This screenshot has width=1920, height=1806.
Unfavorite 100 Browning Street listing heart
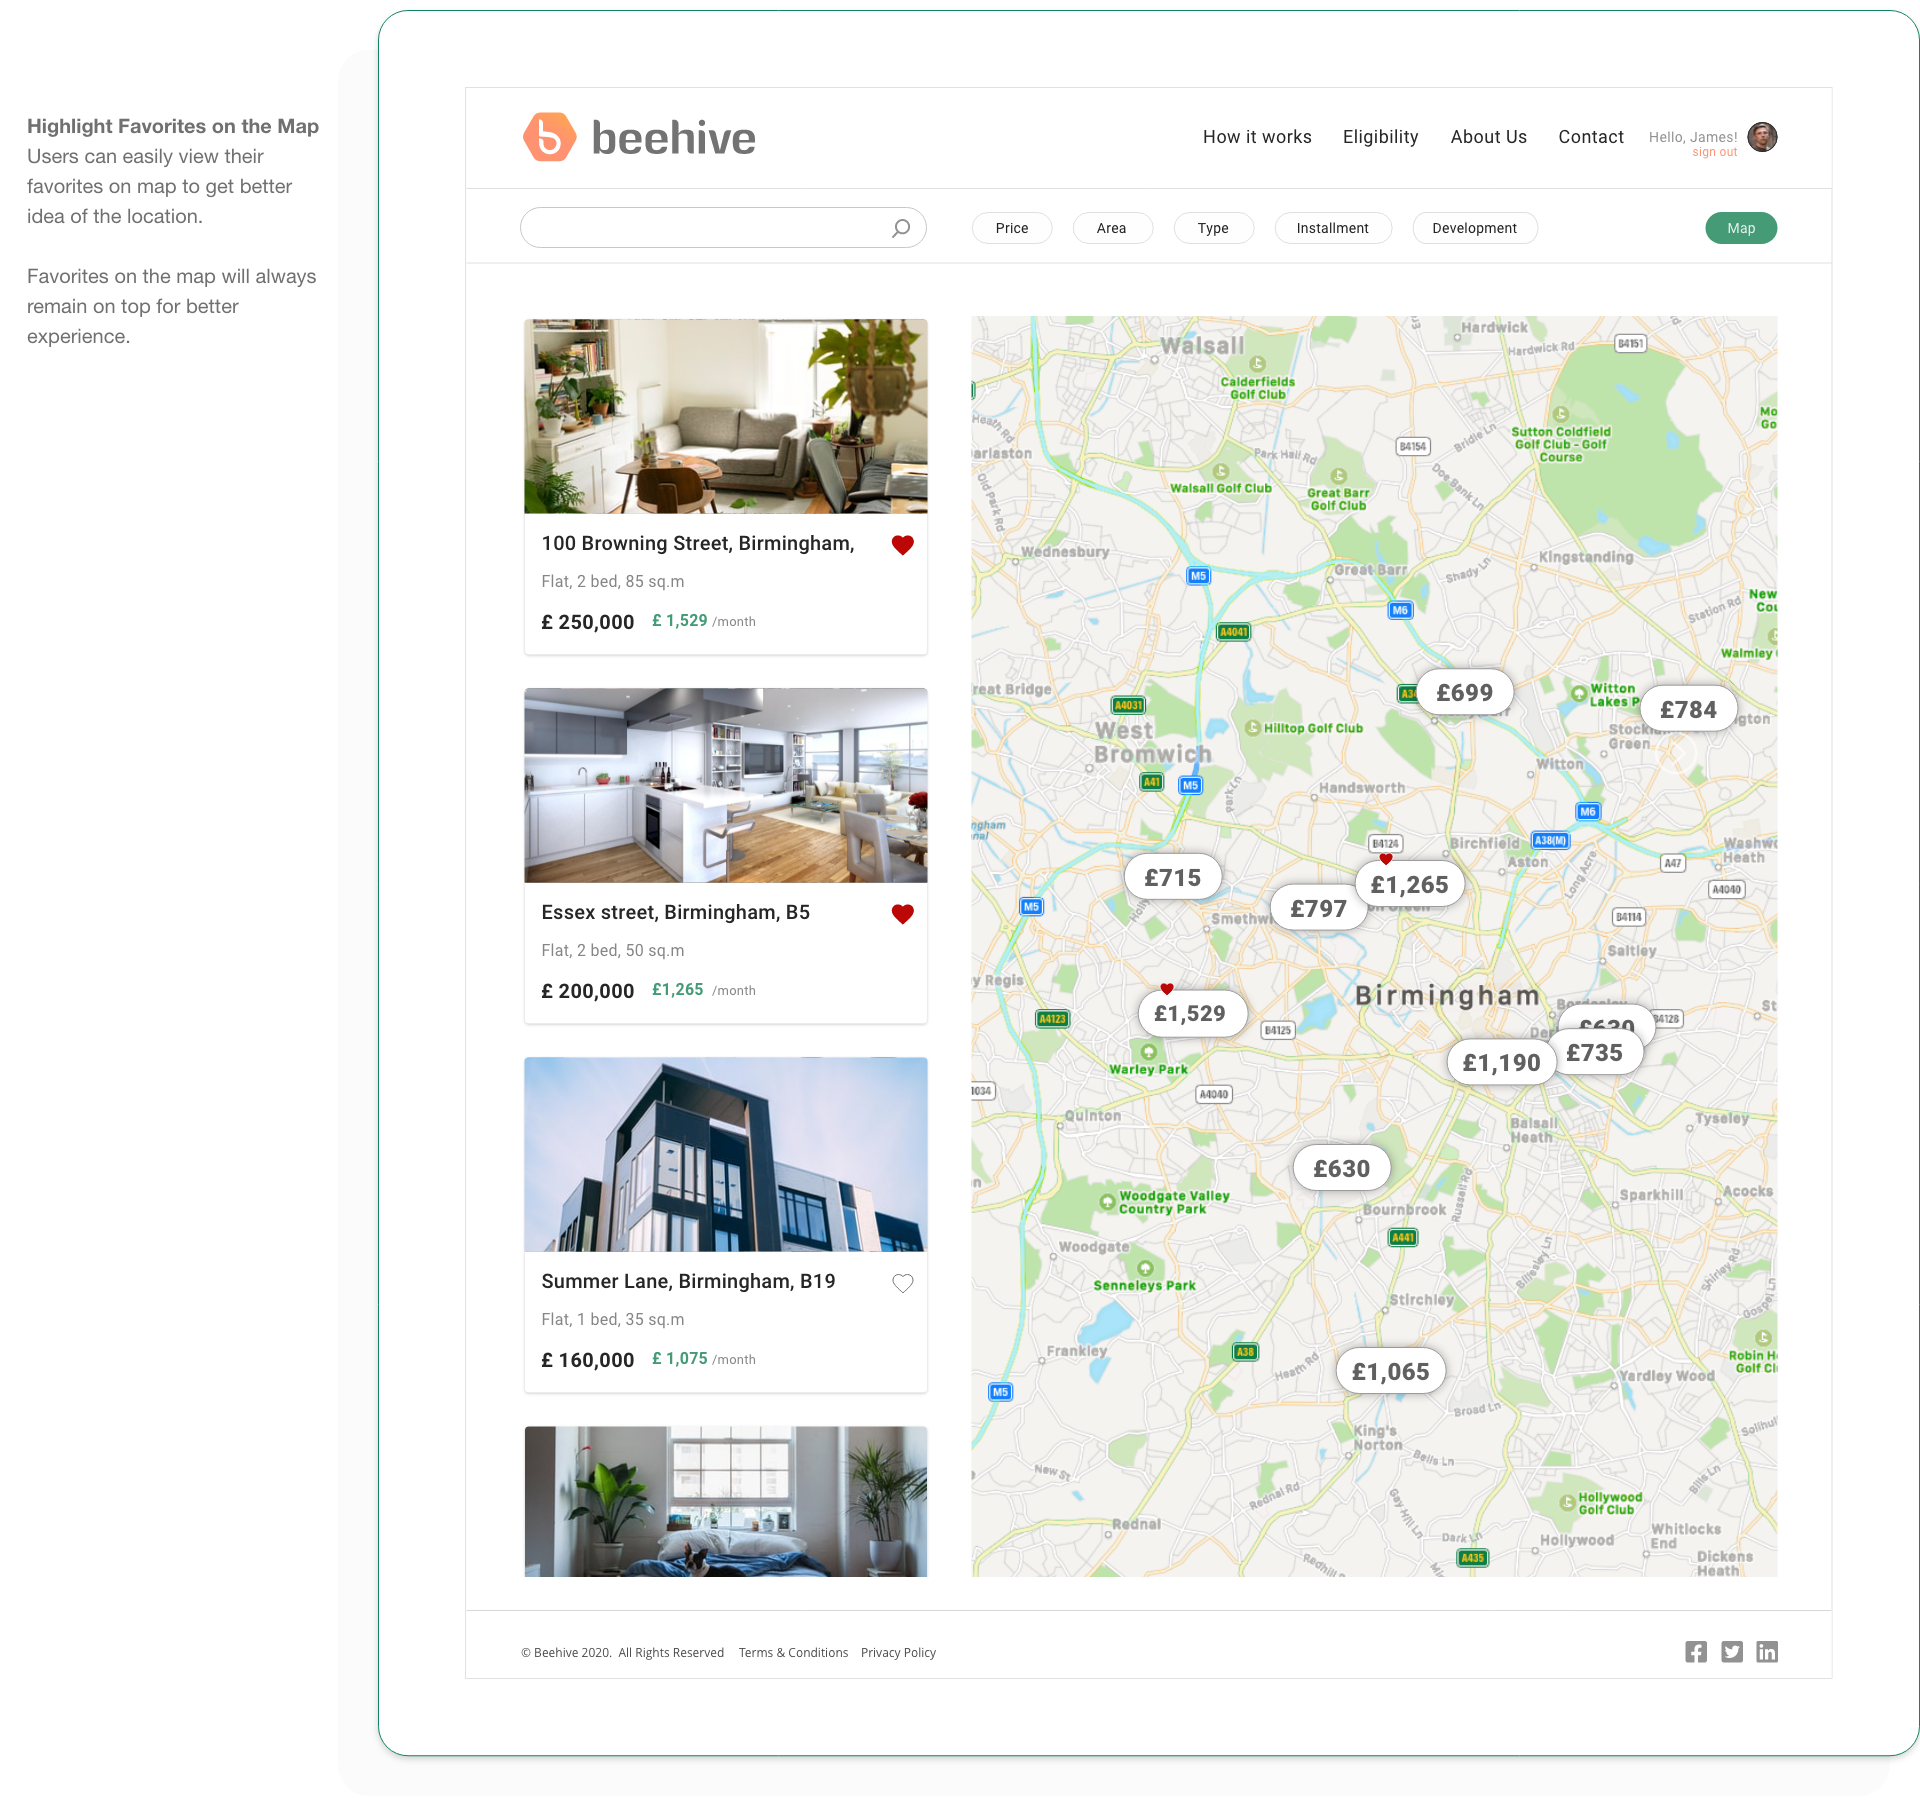click(x=902, y=545)
